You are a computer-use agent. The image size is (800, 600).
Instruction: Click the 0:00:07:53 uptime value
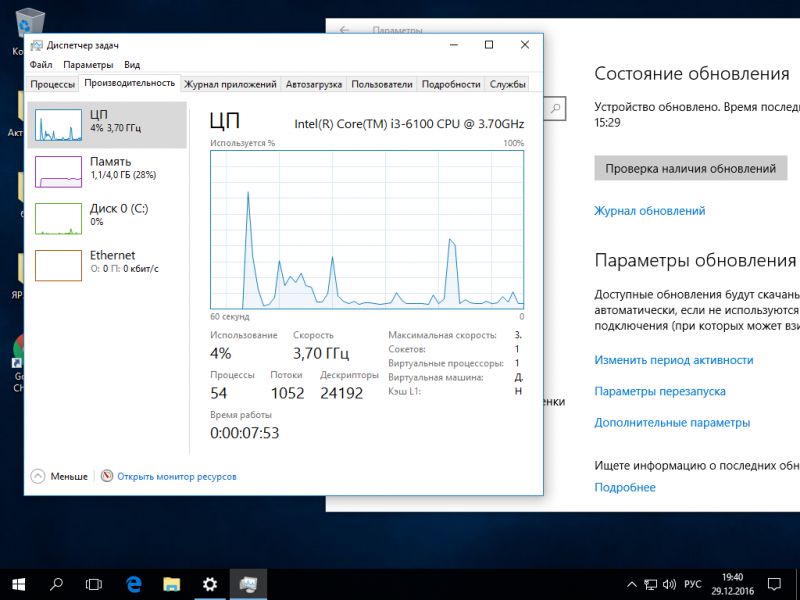[245, 433]
